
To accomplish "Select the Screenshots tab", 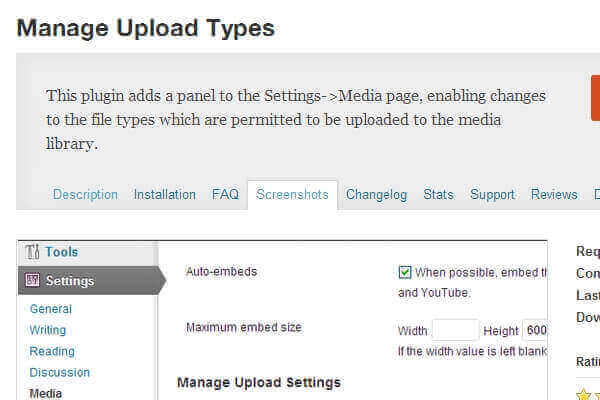I will click(292, 195).
